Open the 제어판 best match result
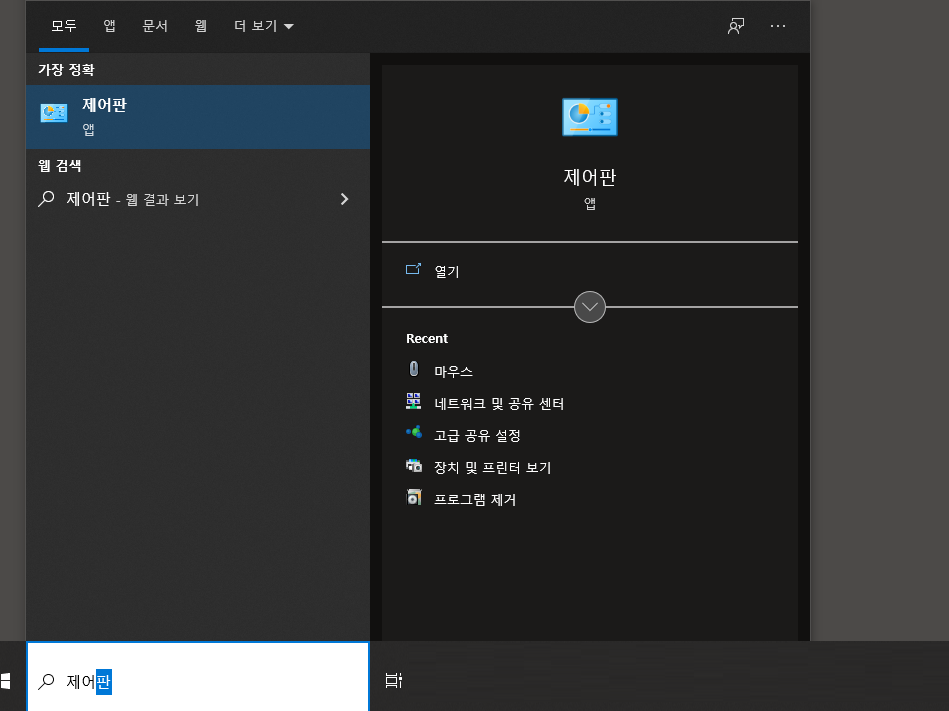This screenshot has height=711, width=949. pos(198,117)
